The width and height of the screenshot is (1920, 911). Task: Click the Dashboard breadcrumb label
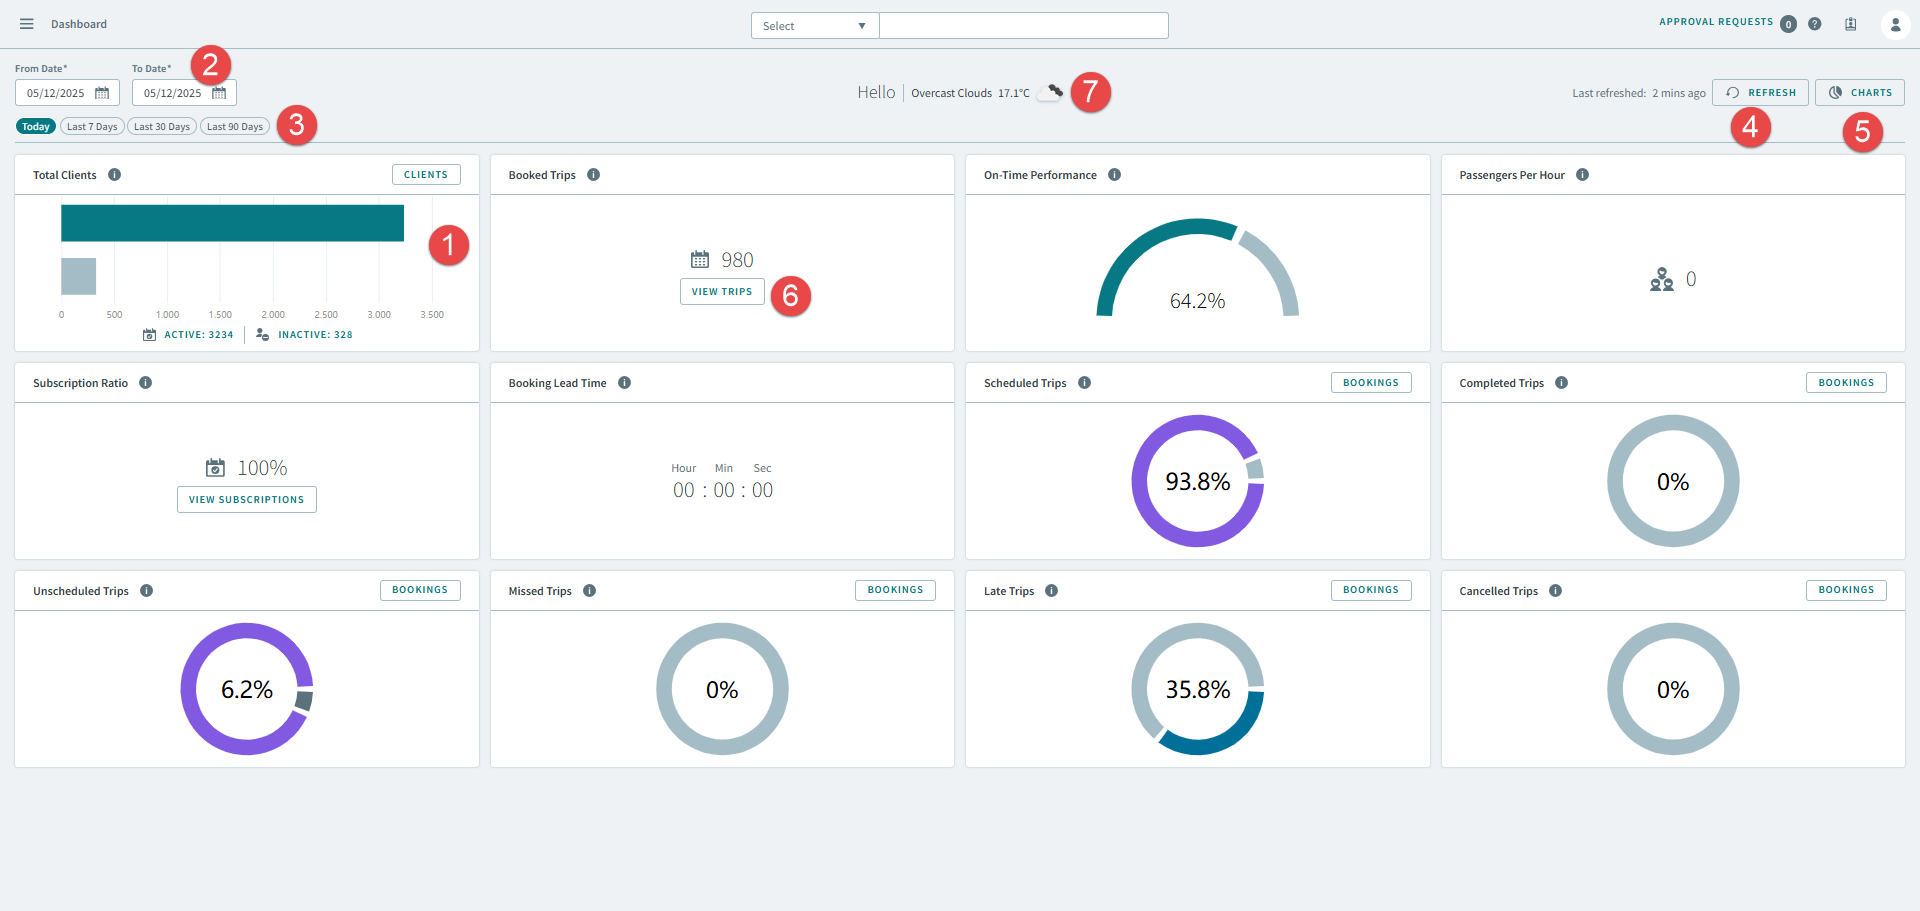(x=79, y=24)
